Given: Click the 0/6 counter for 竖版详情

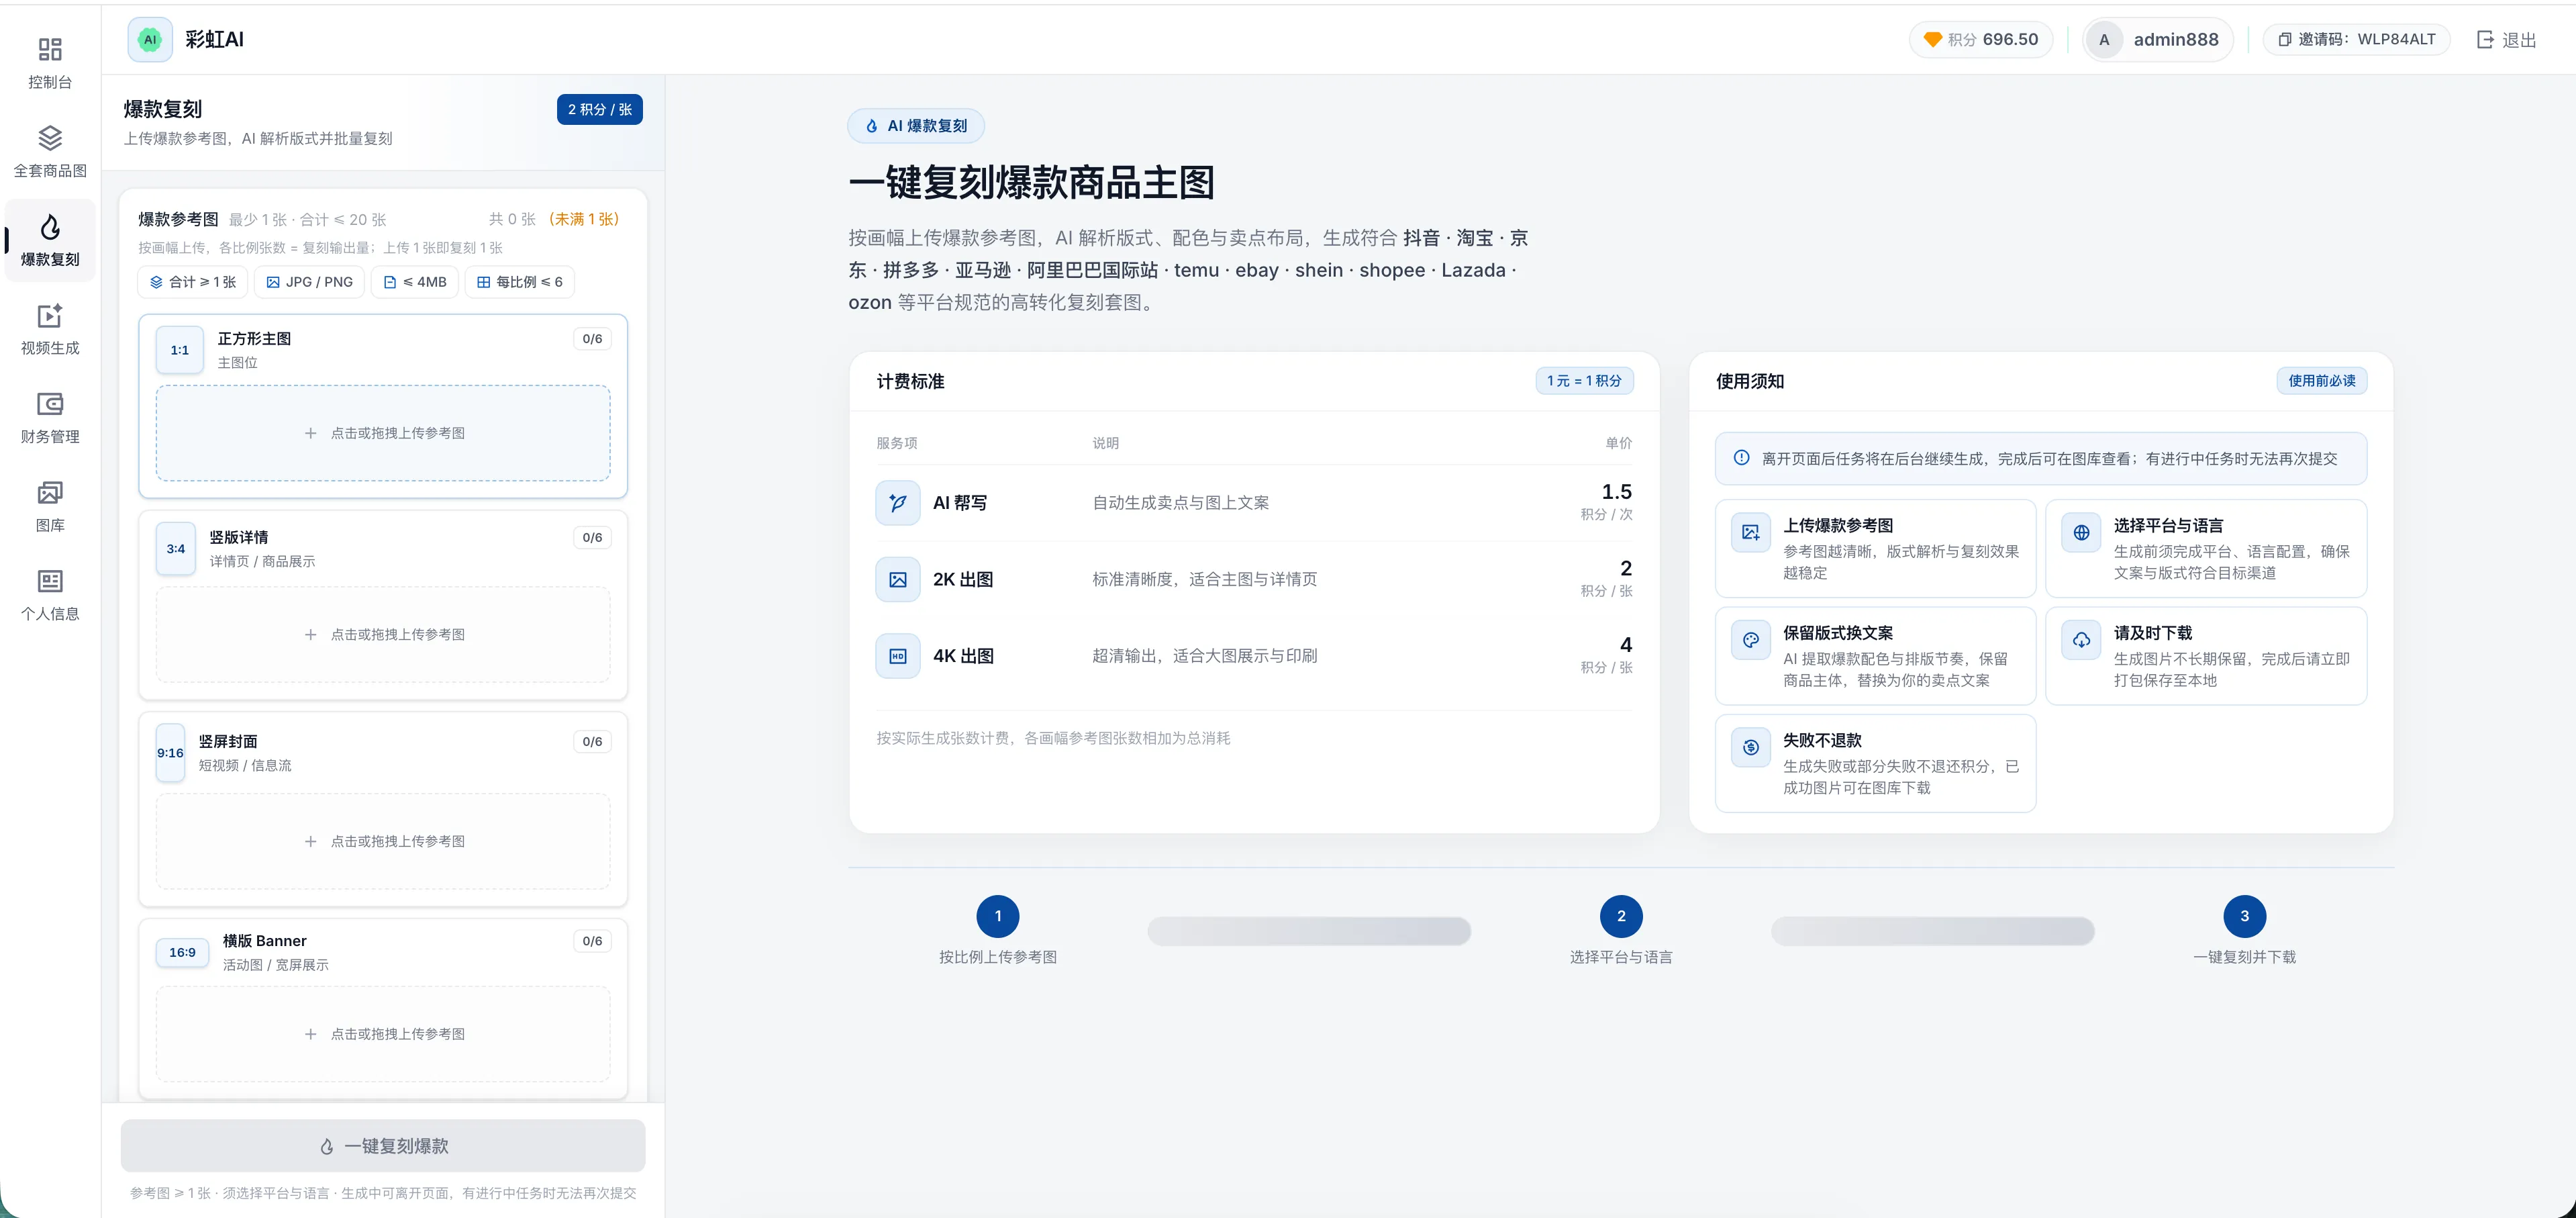Looking at the screenshot, I should tap(592, 538).
